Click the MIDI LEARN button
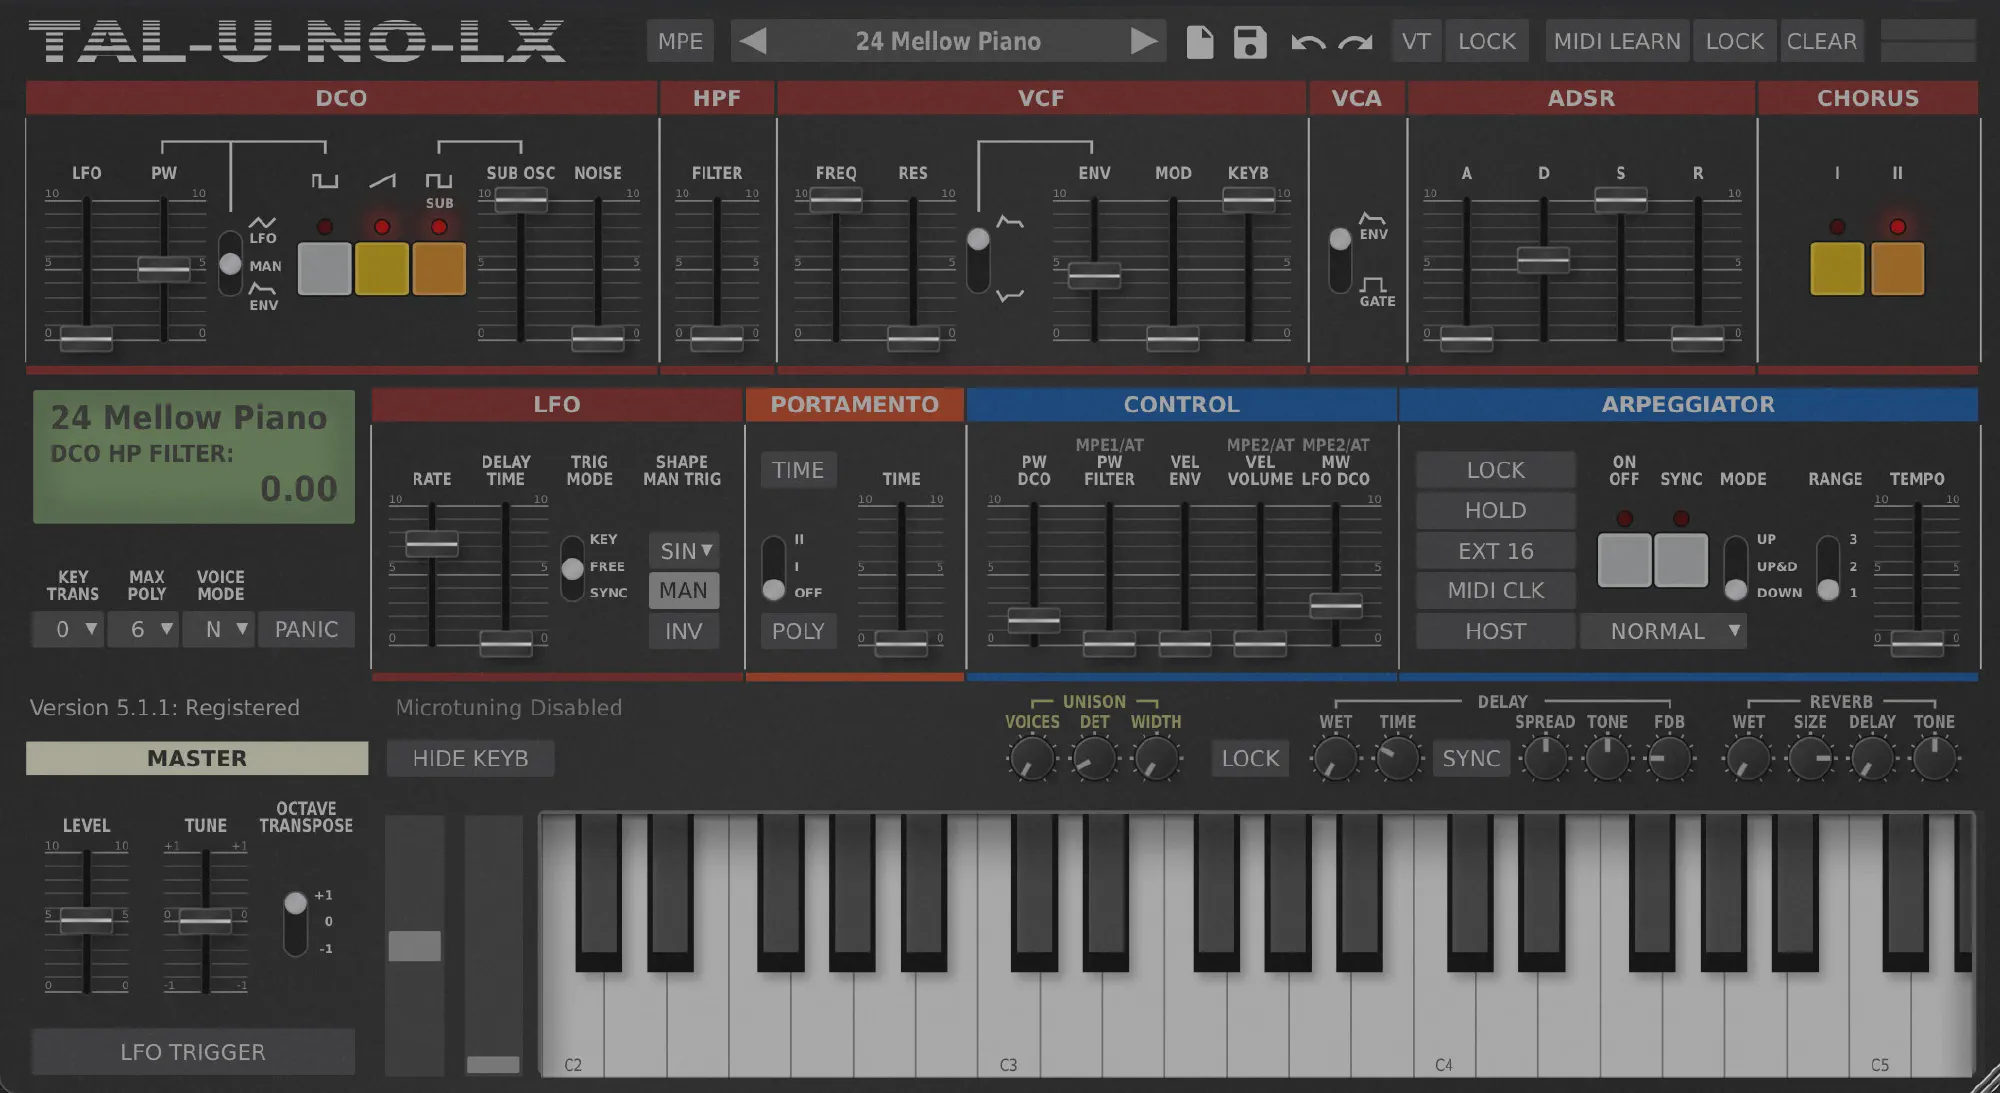Screen dimensions: 2000x1093 pos(1616,41)
